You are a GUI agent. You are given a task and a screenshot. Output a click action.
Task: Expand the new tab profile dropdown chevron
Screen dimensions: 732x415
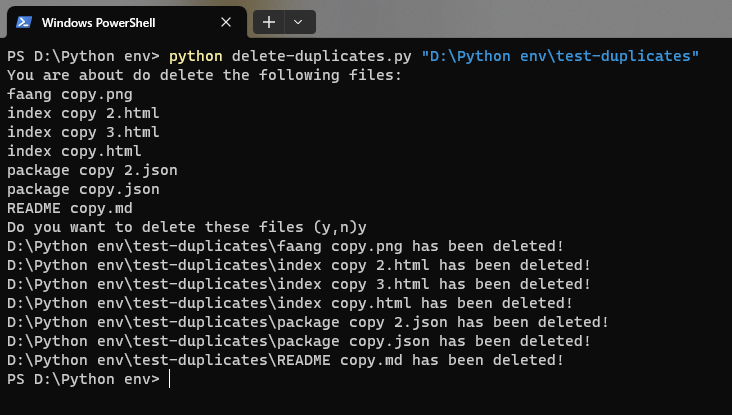298,21
